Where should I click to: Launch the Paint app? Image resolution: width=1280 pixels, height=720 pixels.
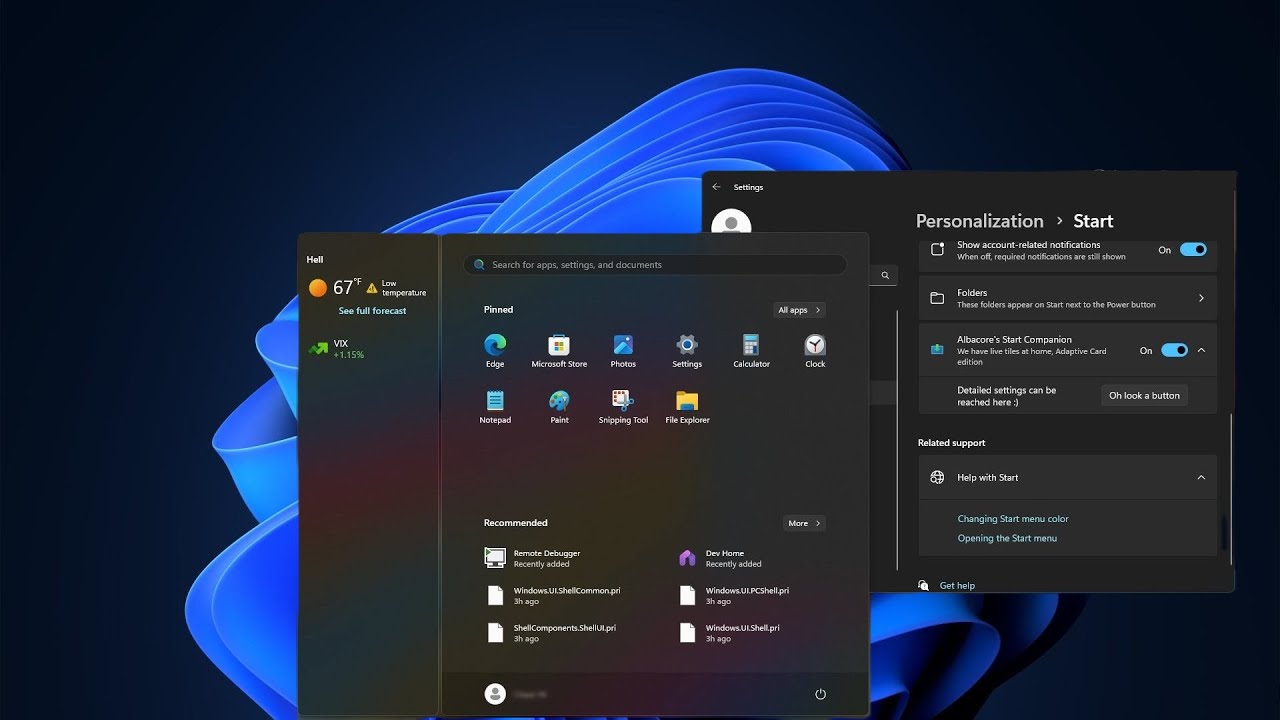[559, 407]
